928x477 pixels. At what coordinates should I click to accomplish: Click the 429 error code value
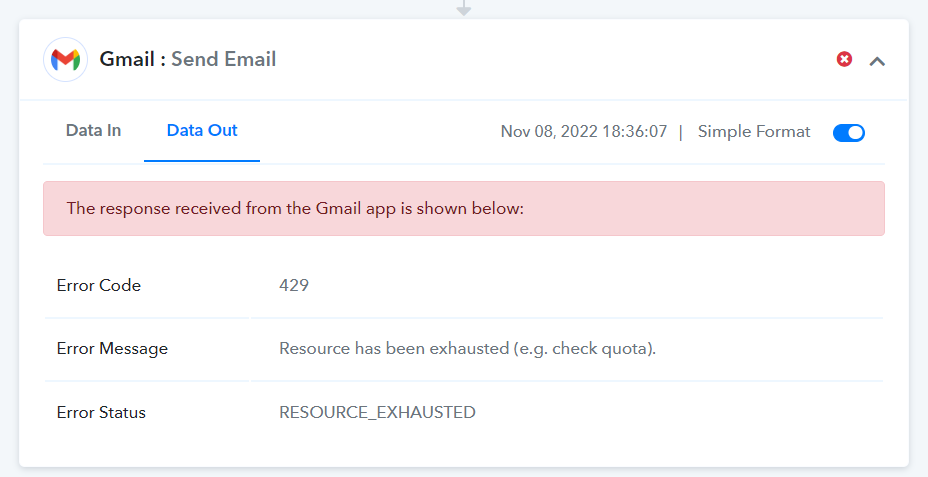coord(294,285)
